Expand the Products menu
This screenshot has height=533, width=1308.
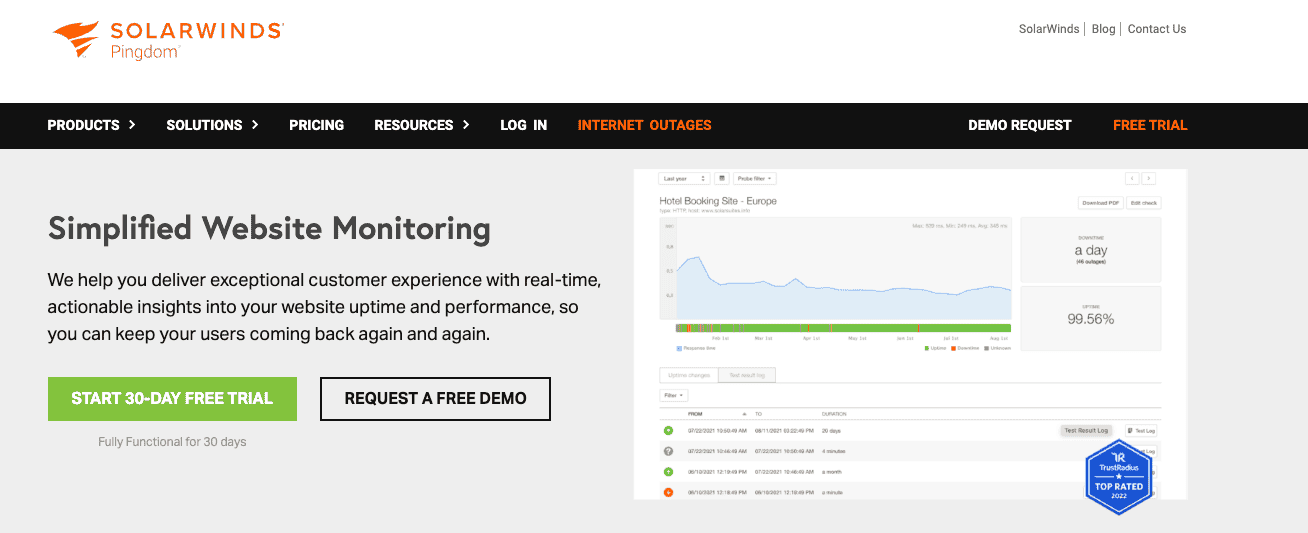(91, 125)
